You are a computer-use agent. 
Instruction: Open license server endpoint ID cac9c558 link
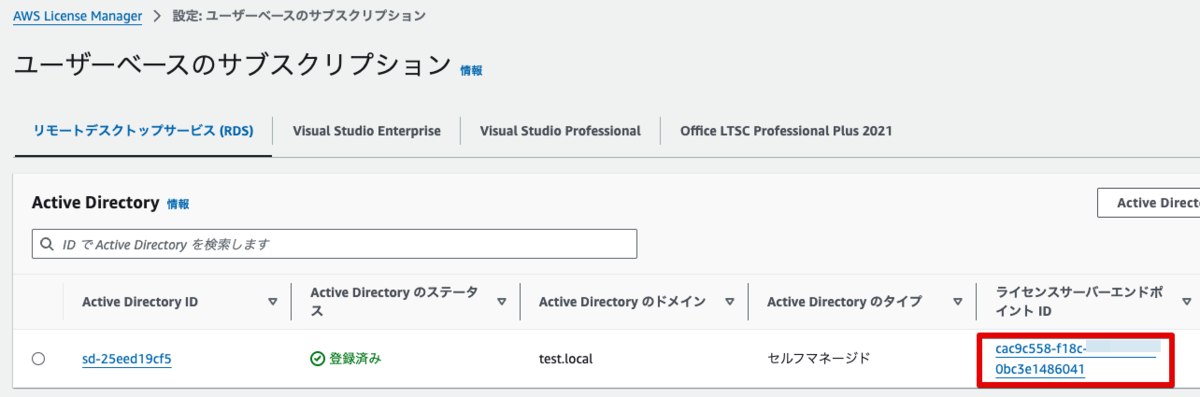pyautogui.click(x=1070, y=359)
